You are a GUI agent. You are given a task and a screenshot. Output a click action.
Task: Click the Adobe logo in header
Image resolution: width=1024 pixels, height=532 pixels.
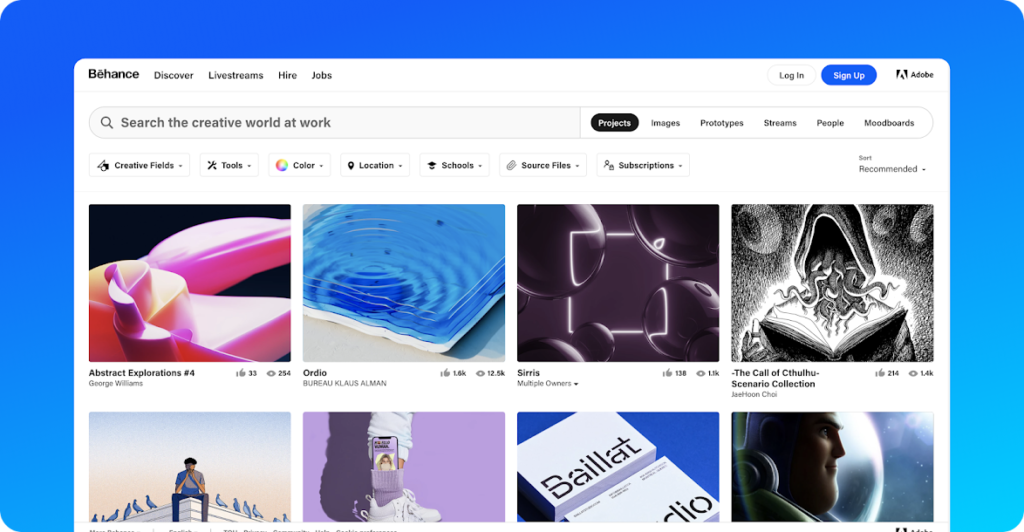914,75
